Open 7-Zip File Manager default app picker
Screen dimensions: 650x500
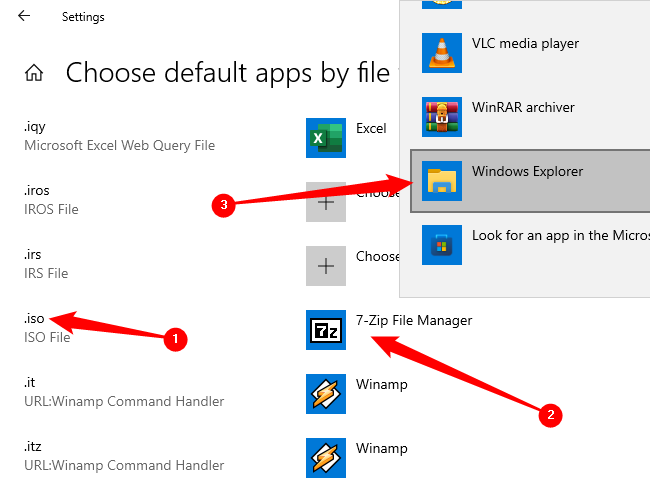[413, 321]
